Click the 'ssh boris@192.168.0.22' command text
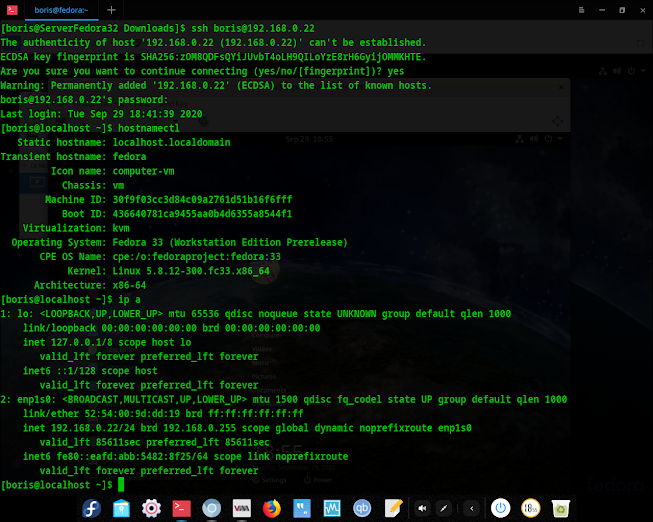 pyautogui.click(x=253, y=28)
